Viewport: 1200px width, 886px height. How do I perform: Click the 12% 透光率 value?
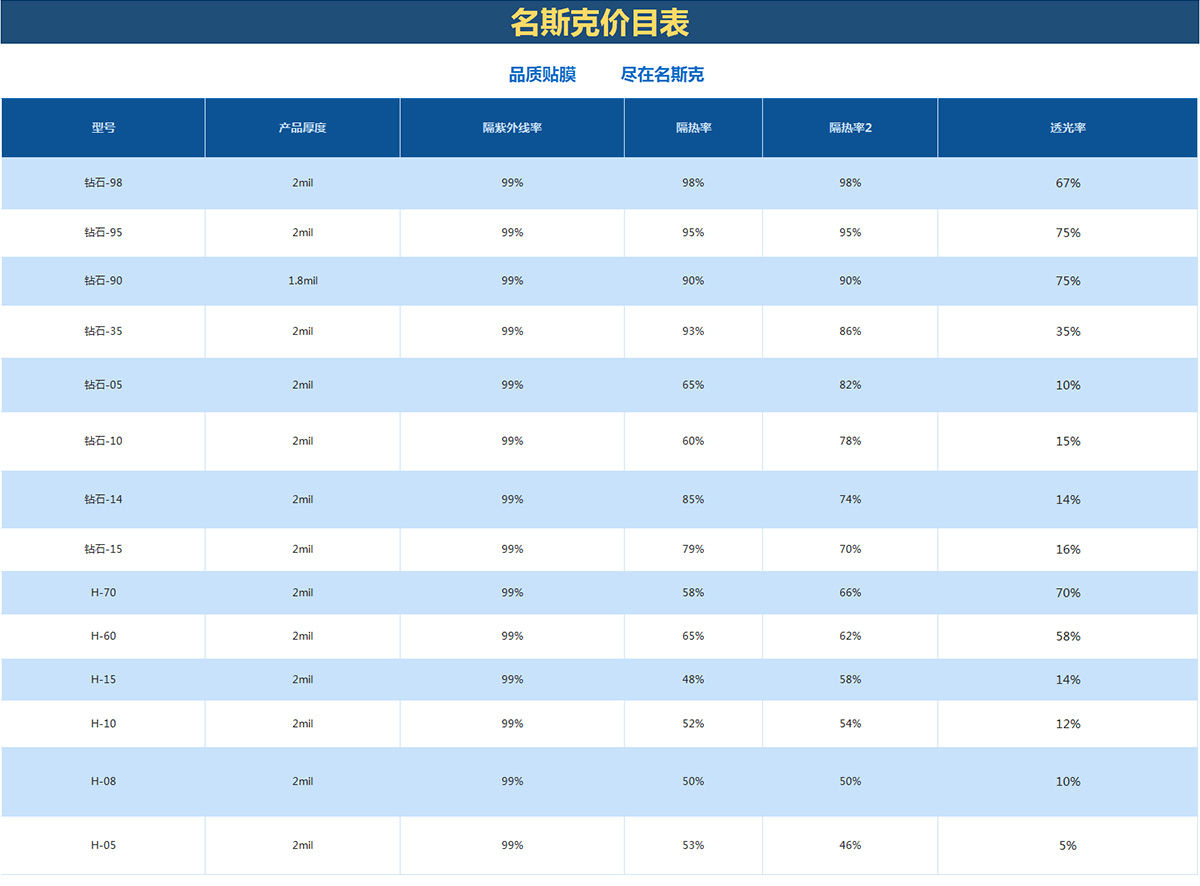[x=1068, y=724]
